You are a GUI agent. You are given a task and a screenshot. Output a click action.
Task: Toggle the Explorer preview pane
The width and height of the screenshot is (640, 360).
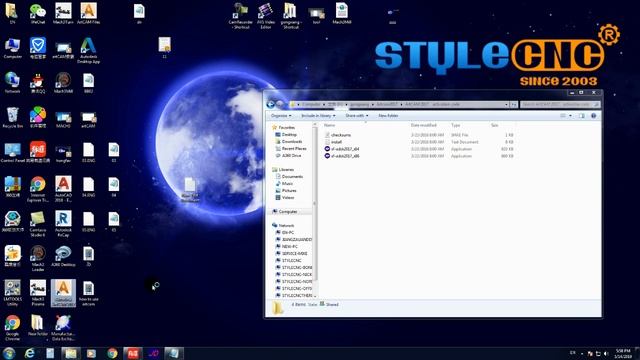click(582, 116)
